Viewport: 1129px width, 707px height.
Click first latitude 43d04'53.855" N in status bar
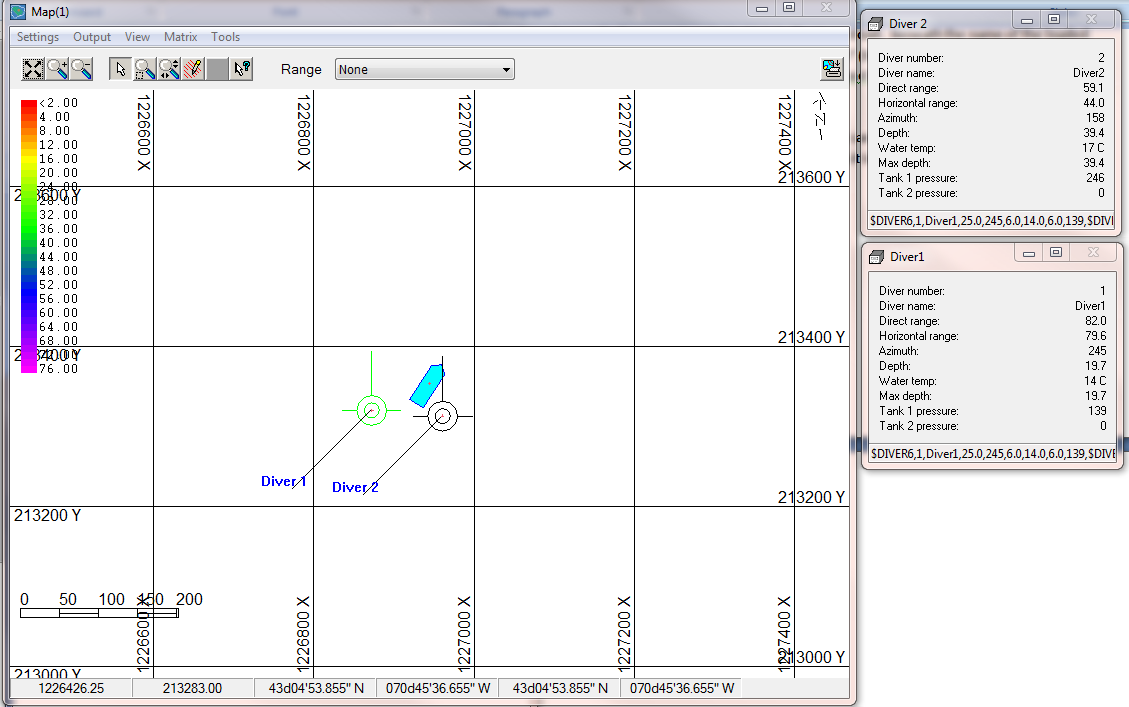316,688
